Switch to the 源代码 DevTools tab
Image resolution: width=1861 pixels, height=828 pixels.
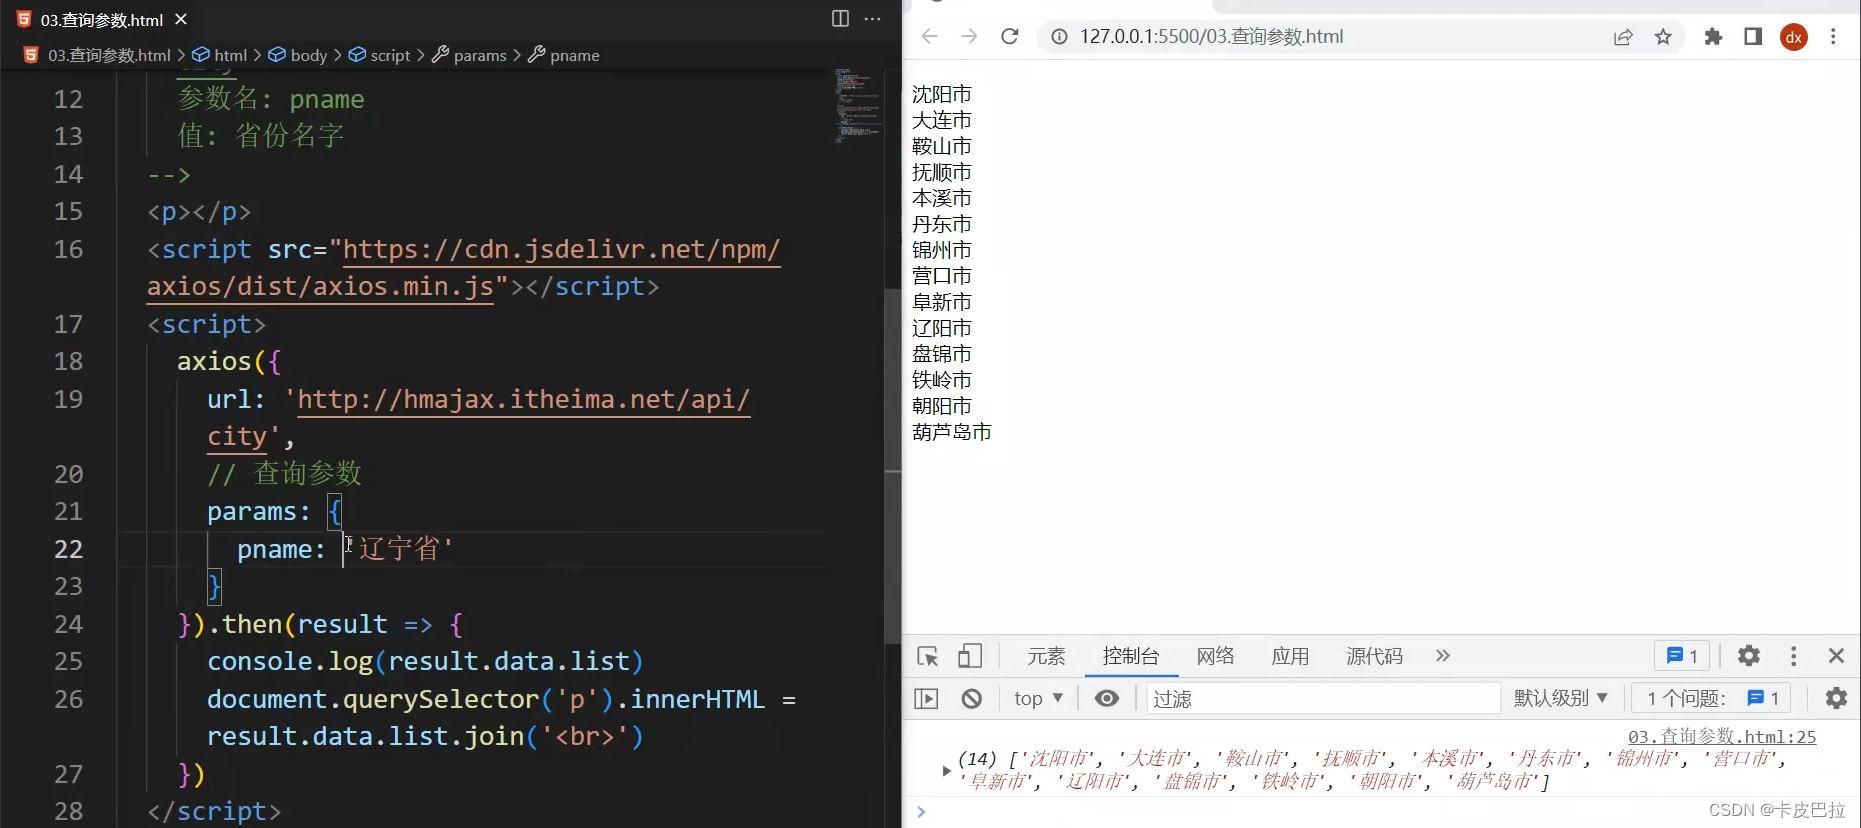[1374, 656]
